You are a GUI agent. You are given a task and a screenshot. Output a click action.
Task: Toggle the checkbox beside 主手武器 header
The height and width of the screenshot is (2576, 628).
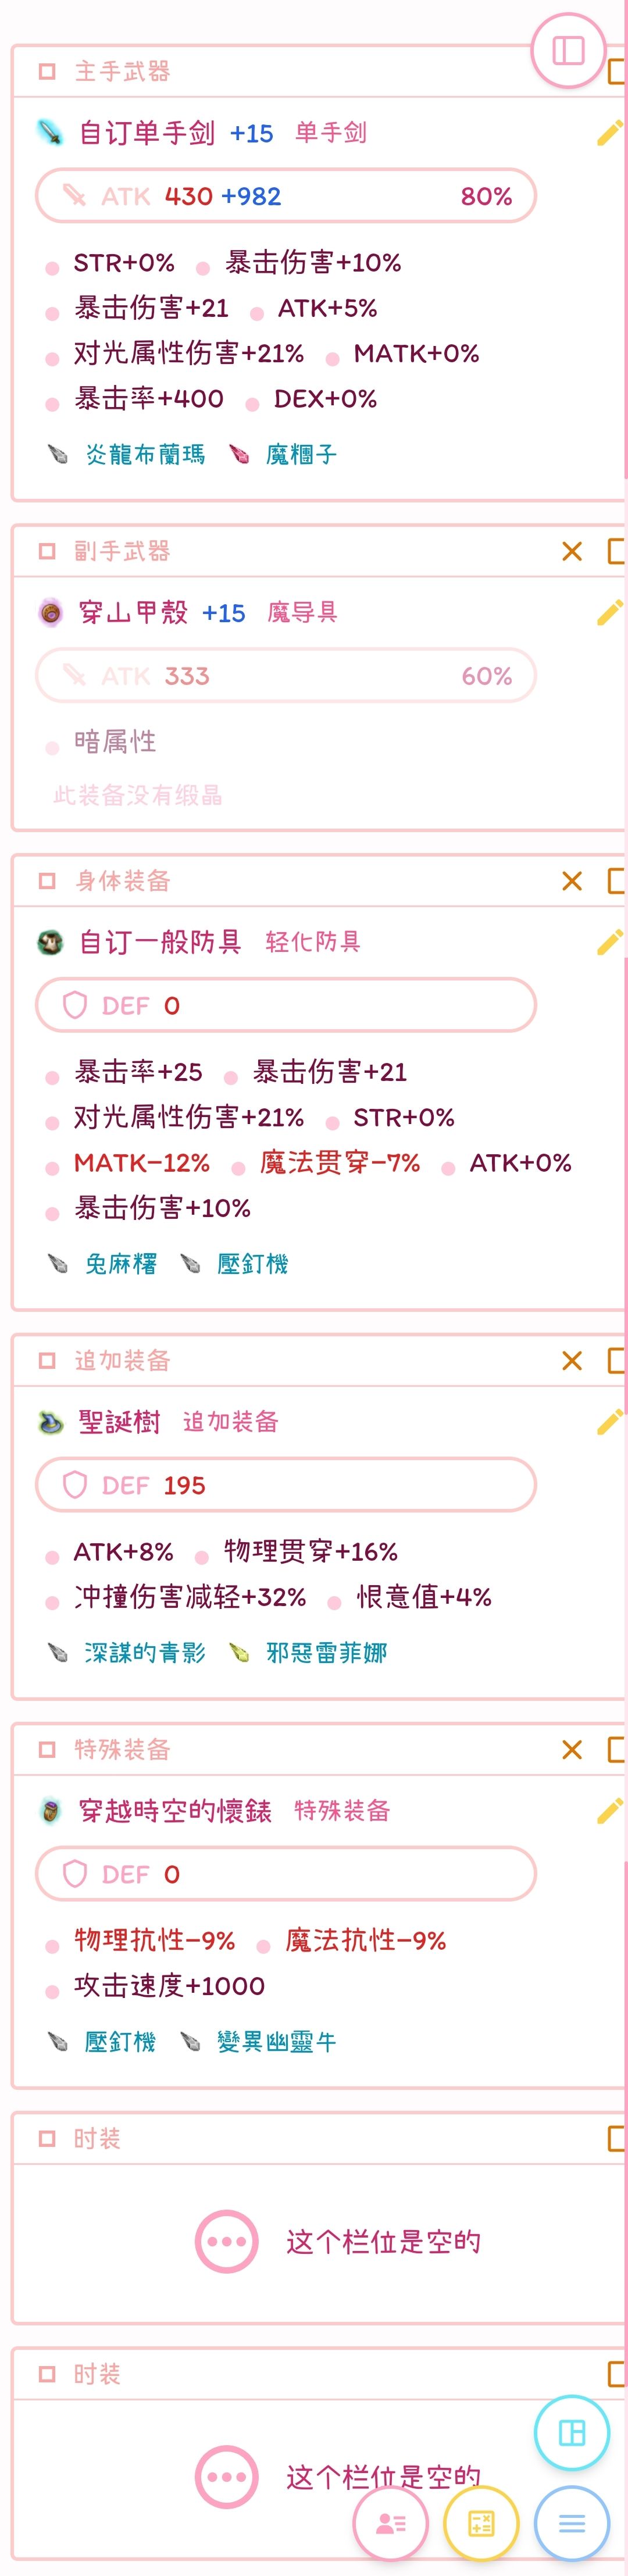coord(47,72)
